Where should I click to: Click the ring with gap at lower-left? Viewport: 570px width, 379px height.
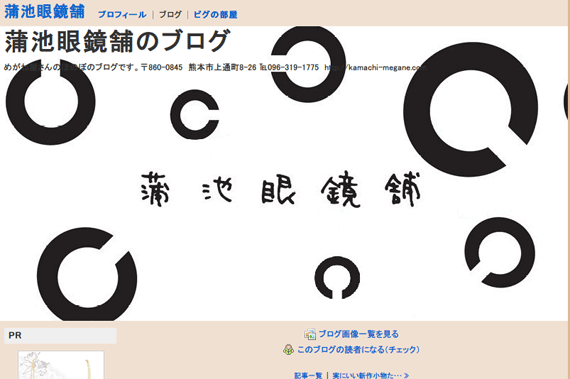[500, 253]
